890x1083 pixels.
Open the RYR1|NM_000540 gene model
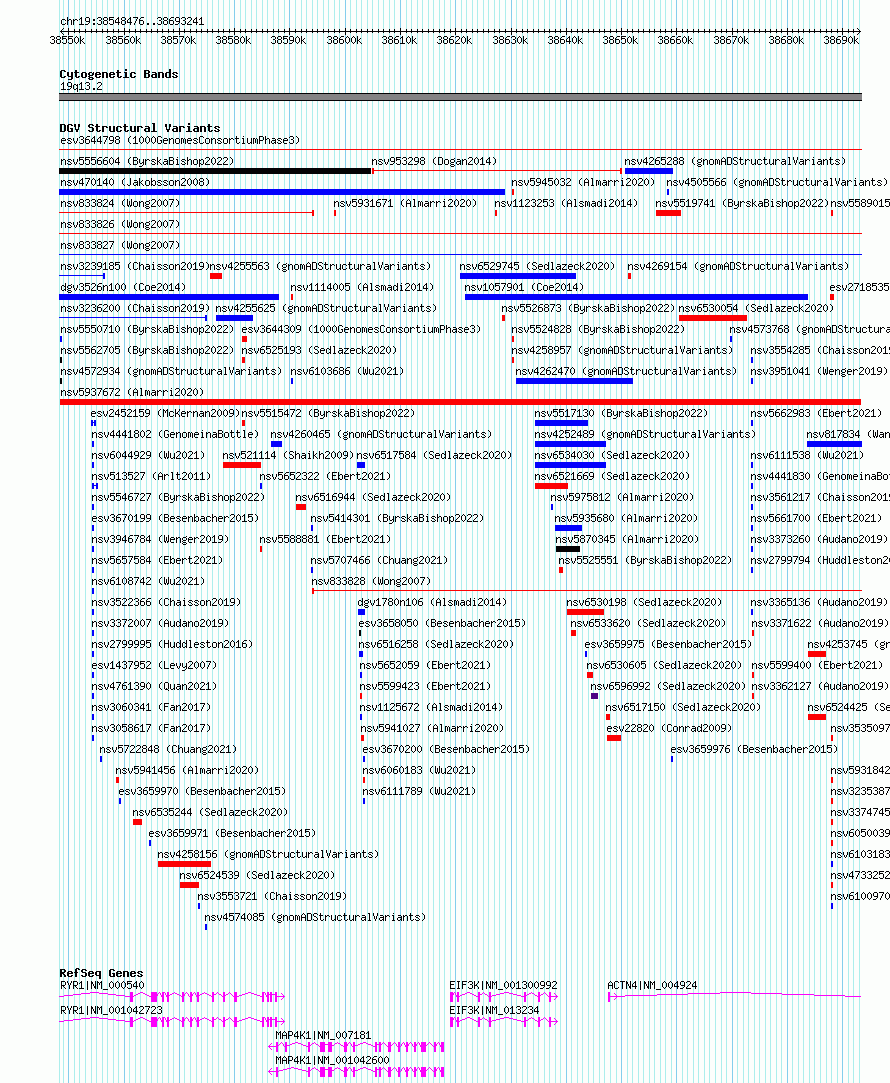click(x=172, y=997)
